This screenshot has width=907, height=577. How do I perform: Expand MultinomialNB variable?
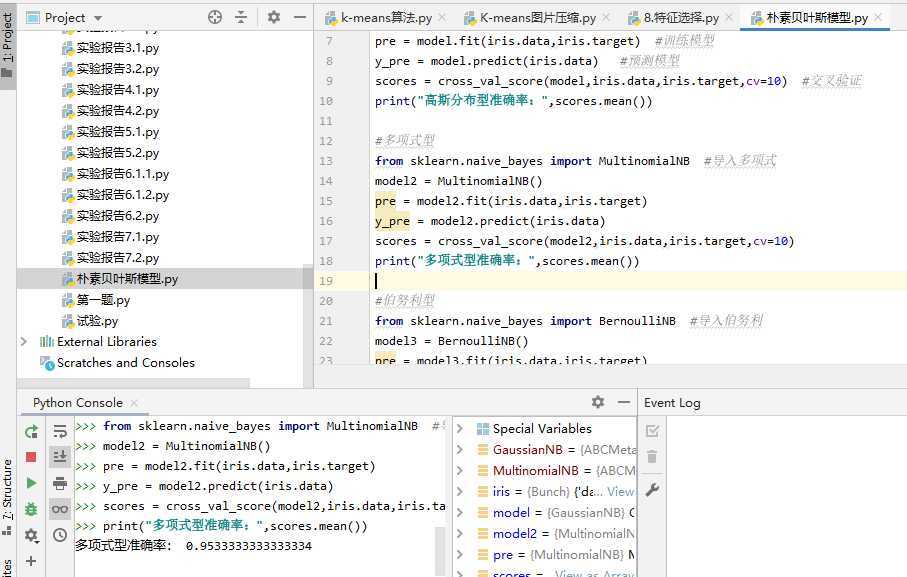[x=460, y=471]
